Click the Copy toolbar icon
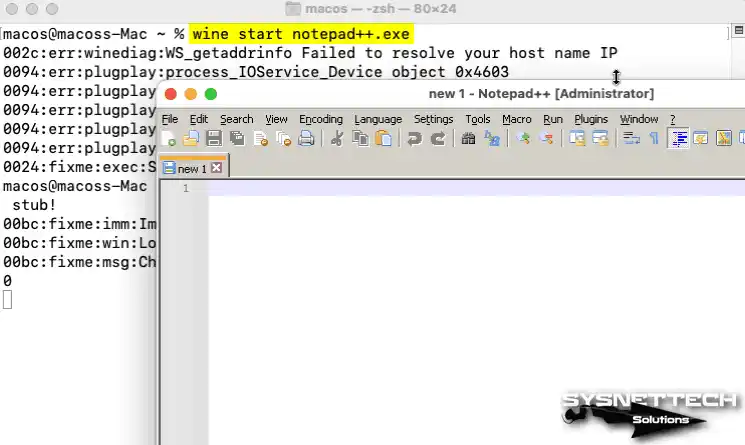Image resolution: width=745 pixels, height=445 pixels. tap(361, 139)
